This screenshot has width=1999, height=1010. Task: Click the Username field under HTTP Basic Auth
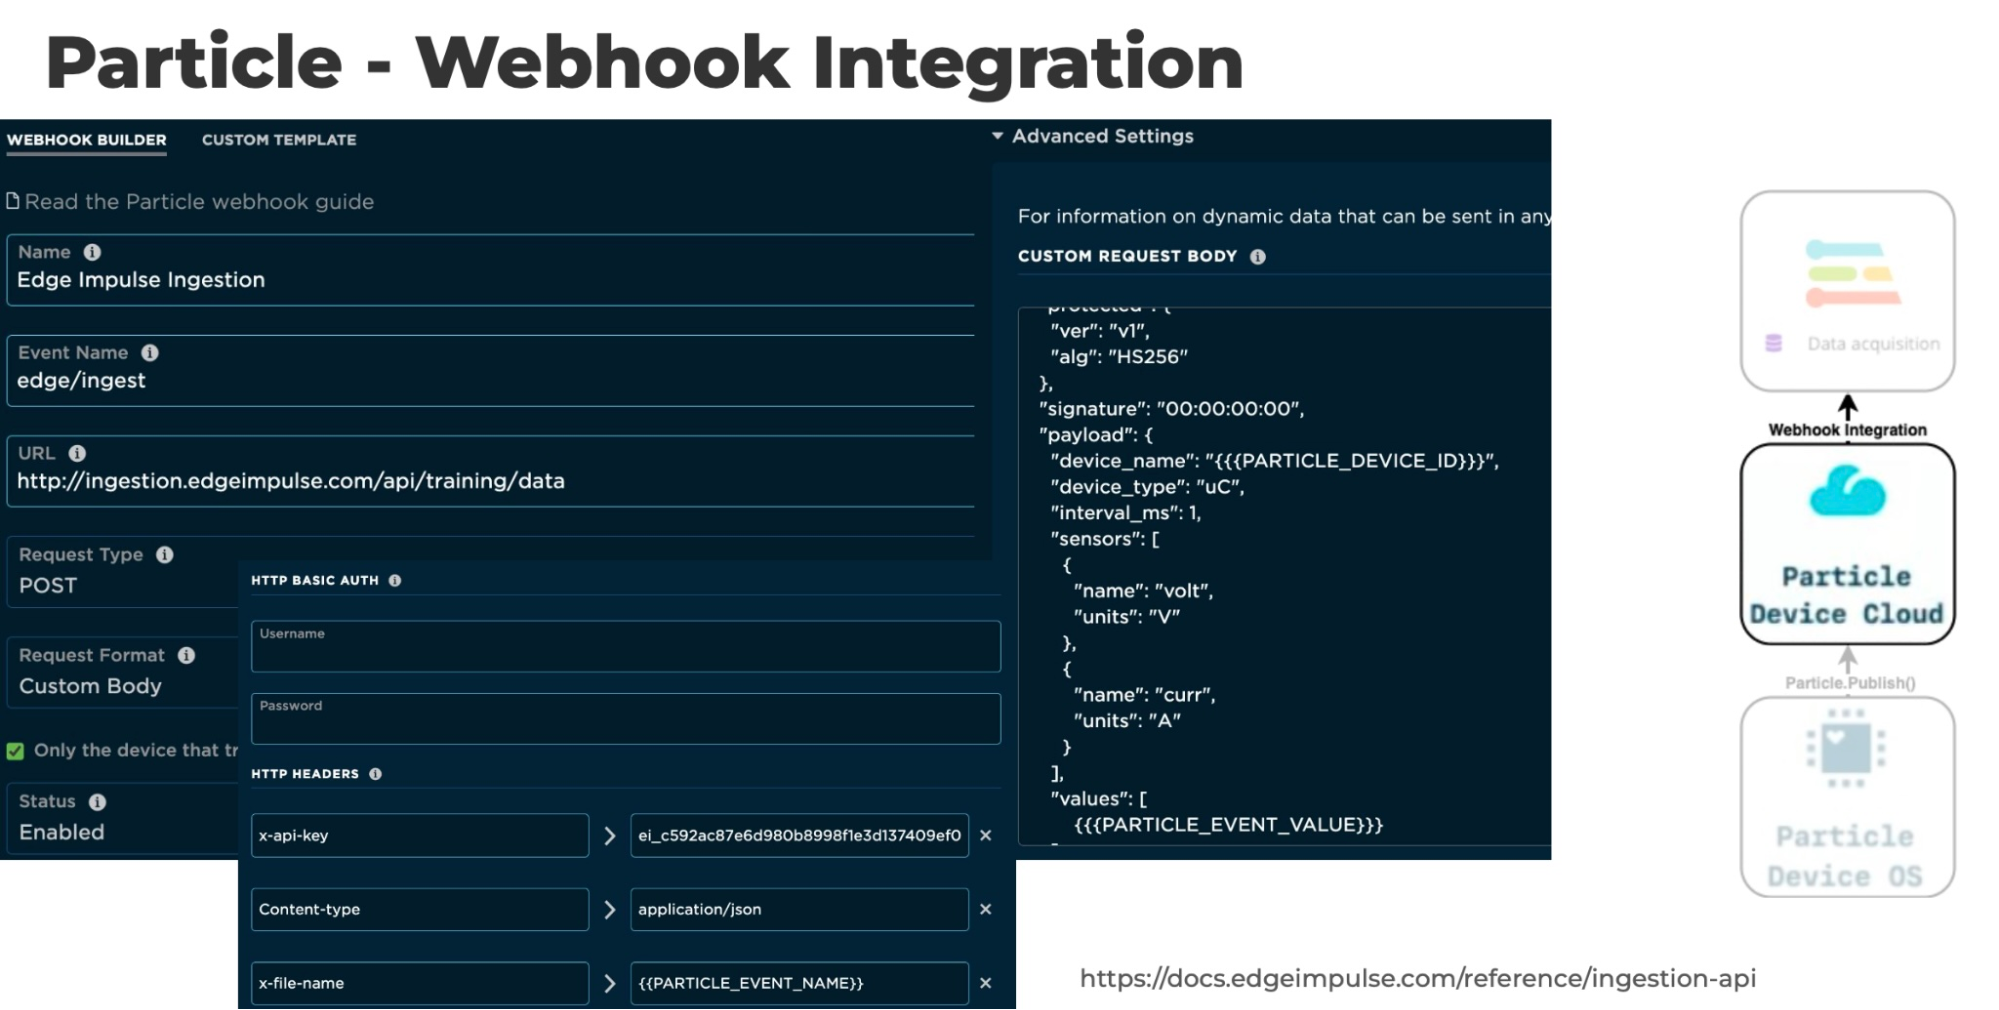626,646
